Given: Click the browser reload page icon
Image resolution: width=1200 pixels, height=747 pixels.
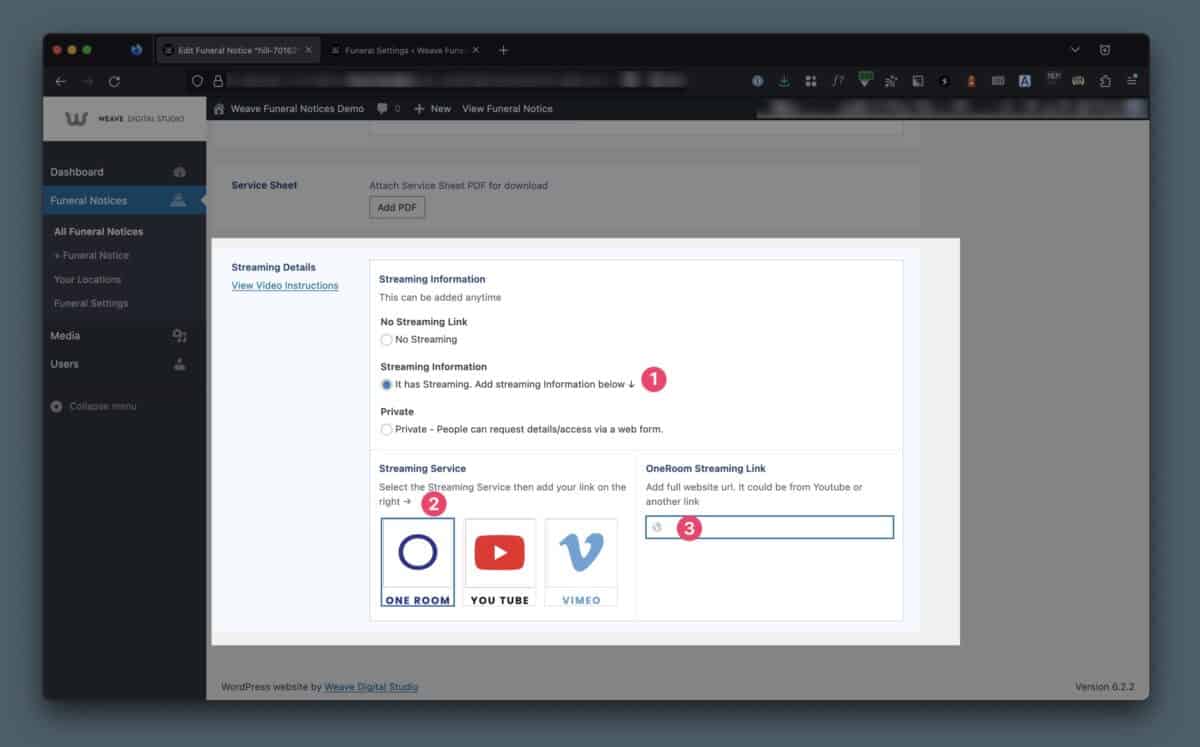Looking at the screenshot, I should (114, 81).
